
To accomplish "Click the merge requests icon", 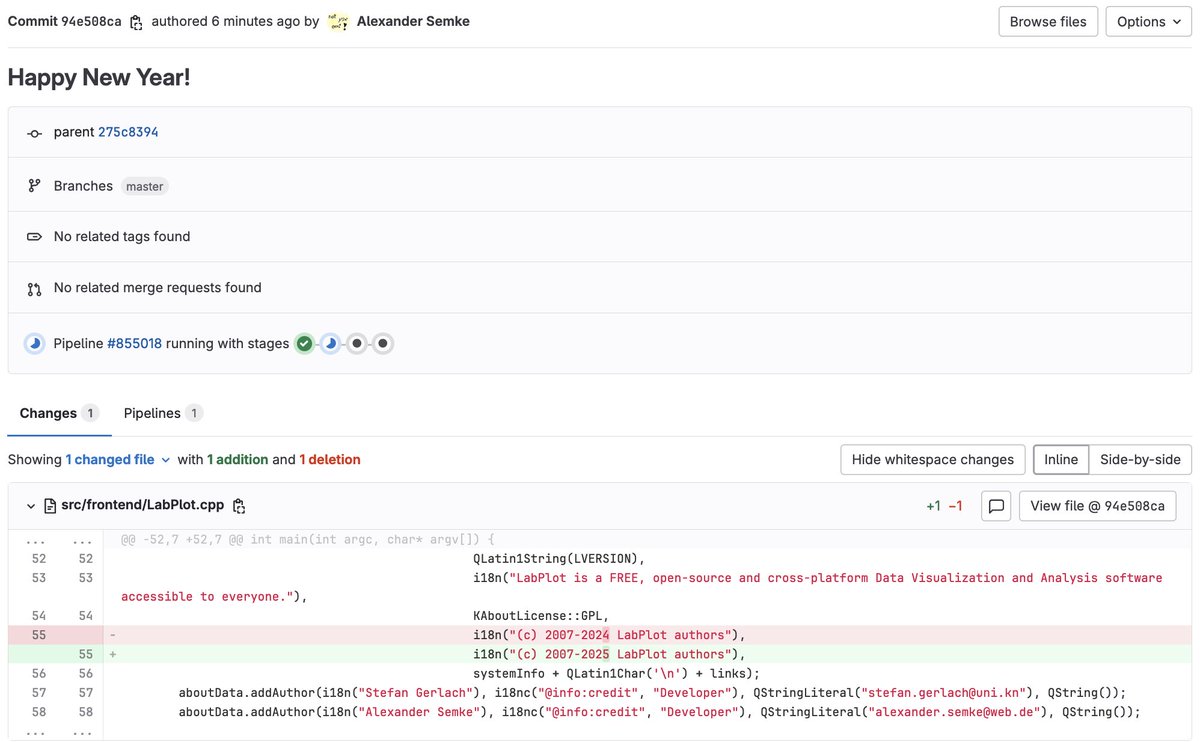I will coord(34,288).
